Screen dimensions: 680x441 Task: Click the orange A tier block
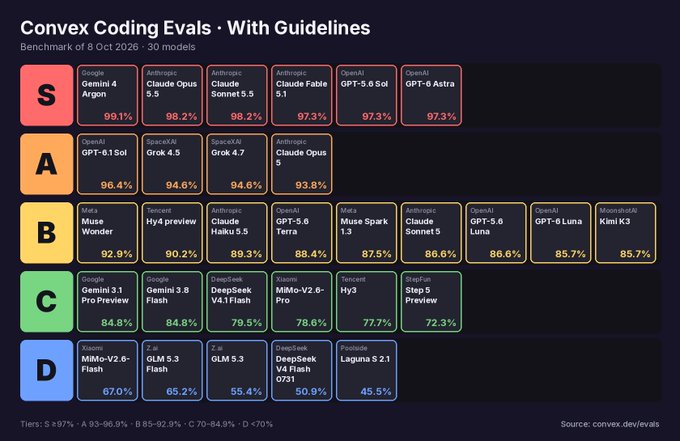(x=46, y=164)
